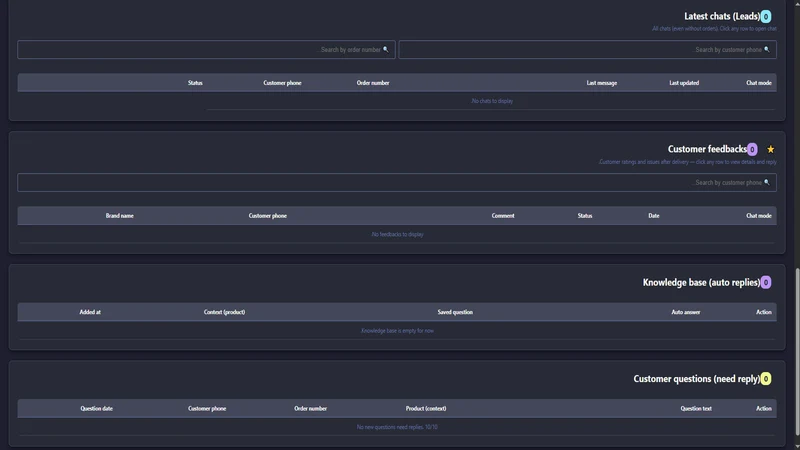The height and width of the screenshot is (450, 800).
Task: Click the 'No chats to display' message
Action: click(492, 101)
